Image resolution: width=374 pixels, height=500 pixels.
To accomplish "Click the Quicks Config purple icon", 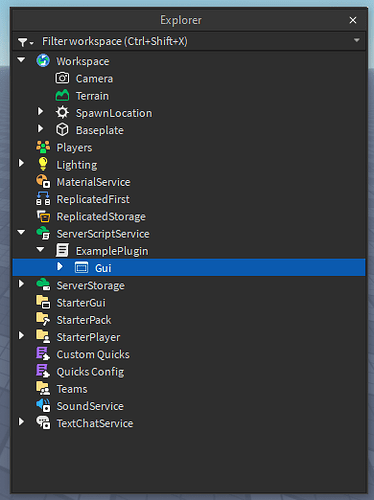I will coord(43,371).
